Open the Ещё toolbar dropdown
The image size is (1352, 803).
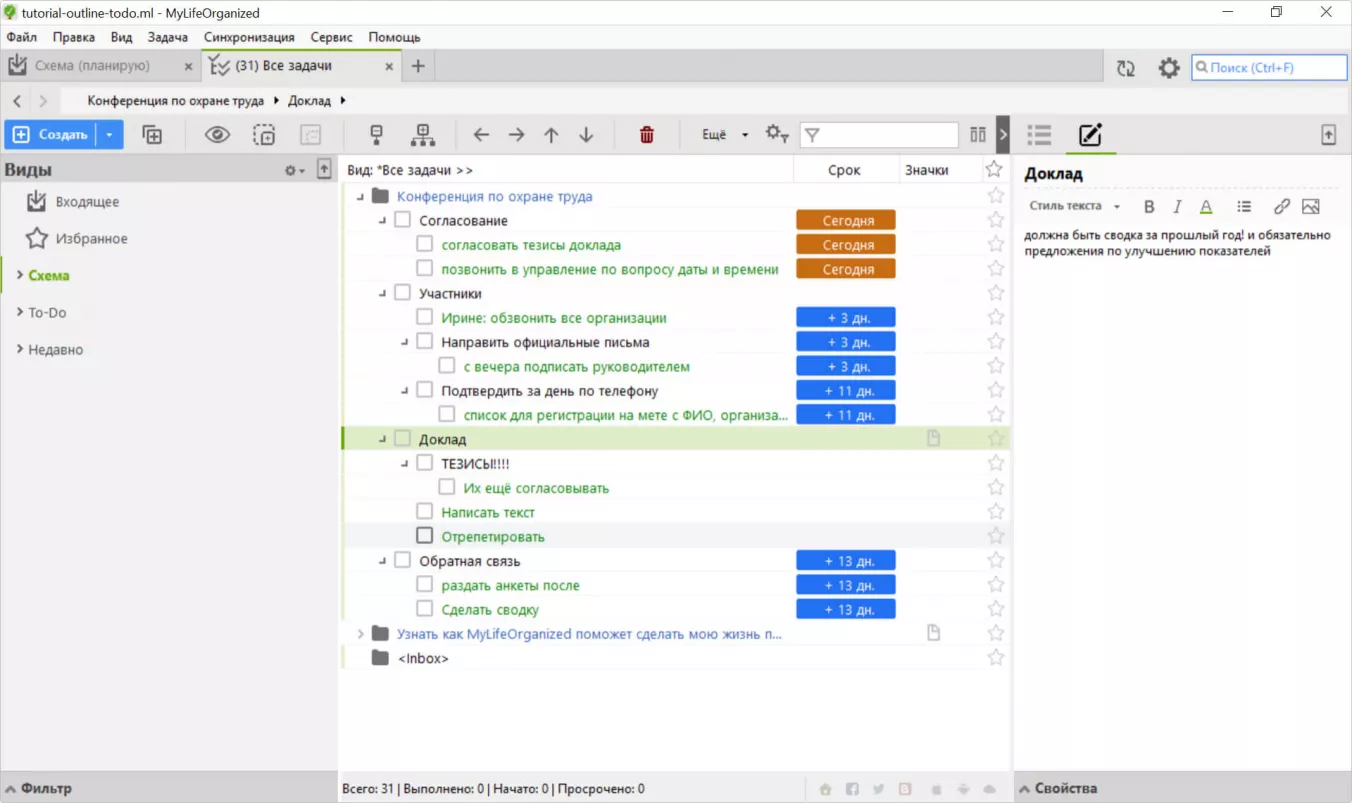point(725,135)
